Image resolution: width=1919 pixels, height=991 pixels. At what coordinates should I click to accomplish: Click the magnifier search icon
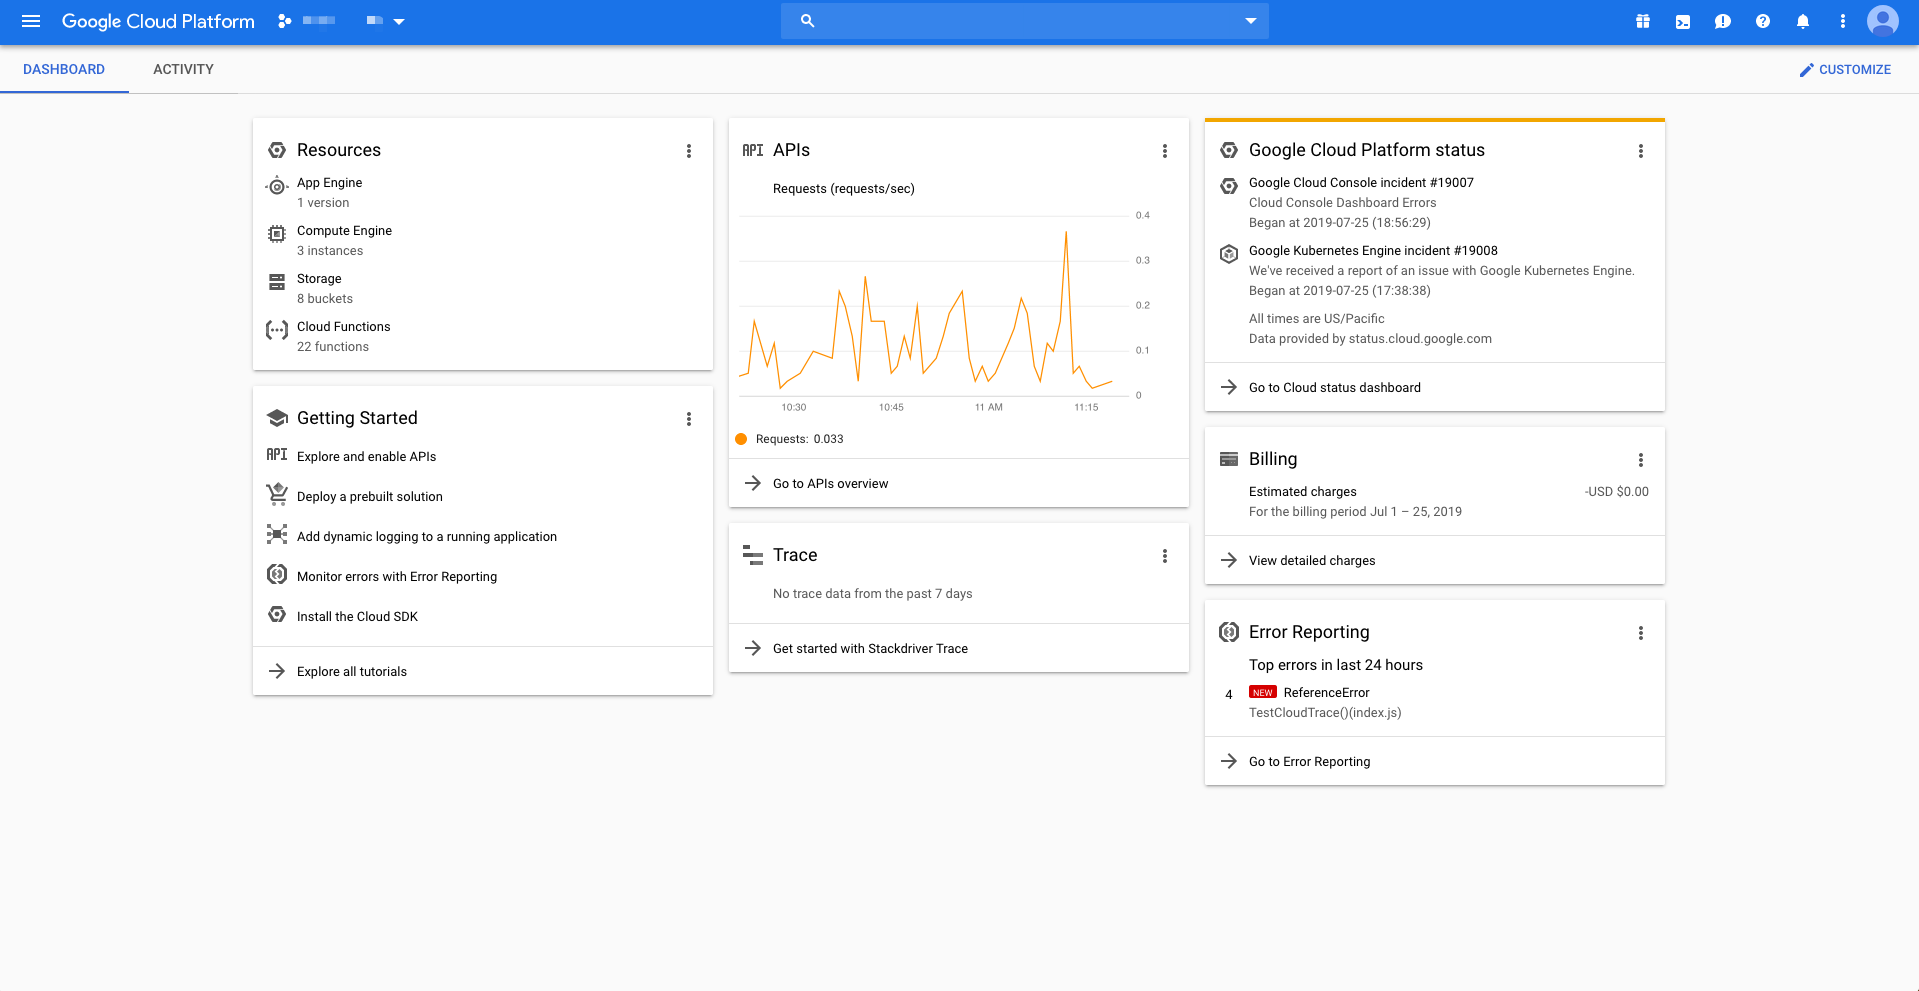(x=808, y=21)
